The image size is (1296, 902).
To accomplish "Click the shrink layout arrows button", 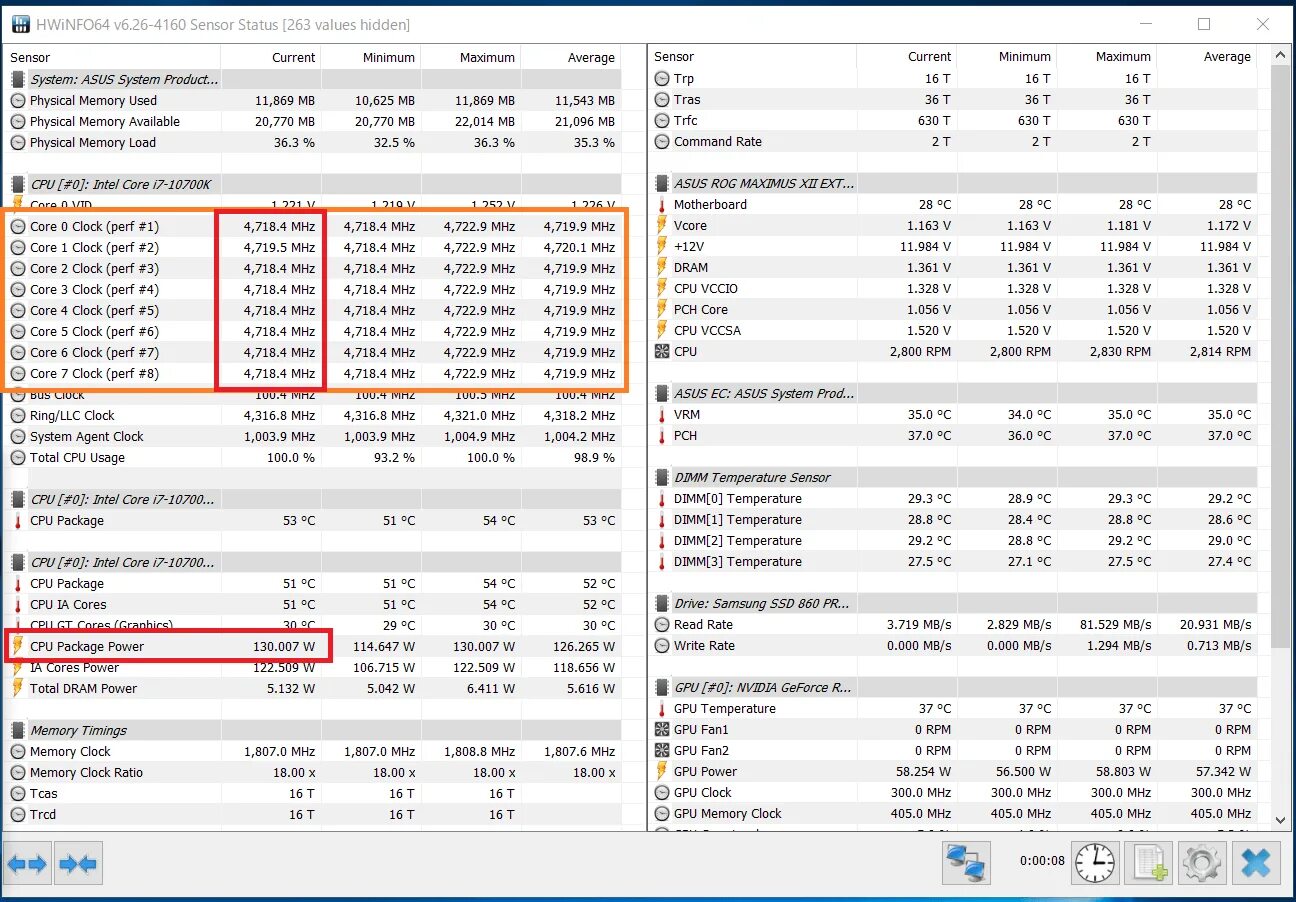I will 78,863.
